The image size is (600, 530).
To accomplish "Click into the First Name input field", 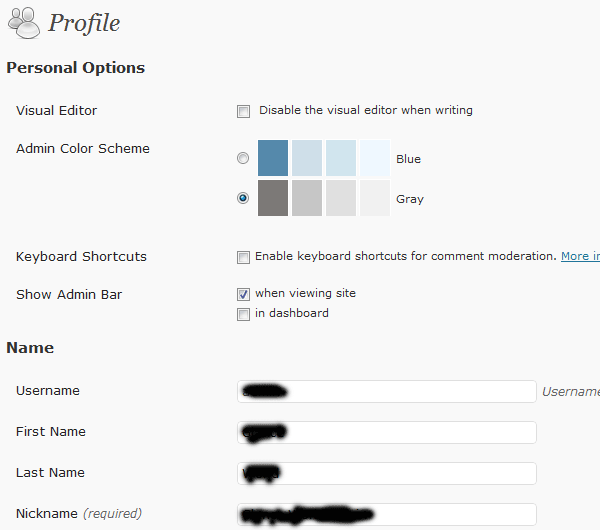I will [x=386, y=432].
